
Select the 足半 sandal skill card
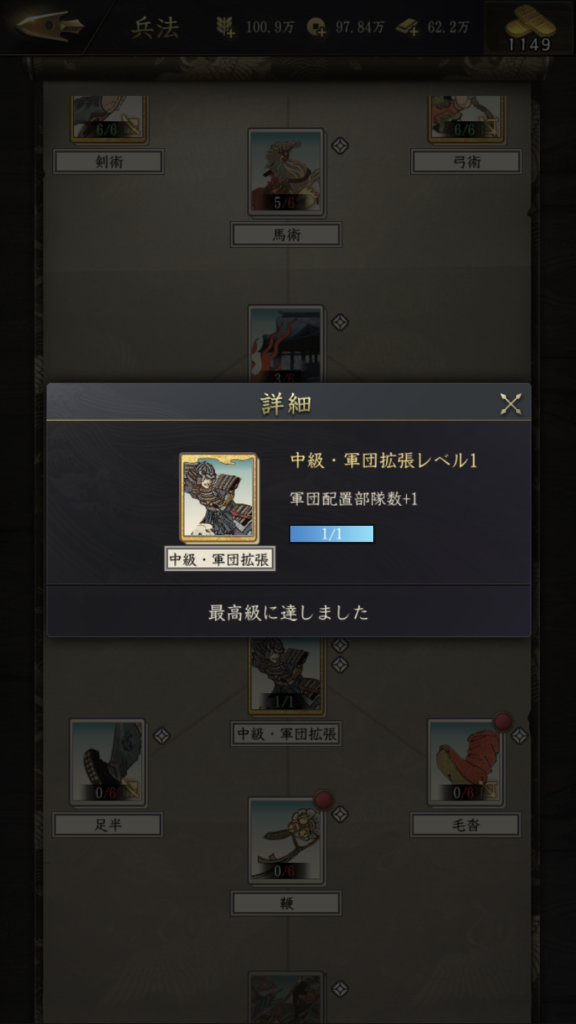click(108, 763)
